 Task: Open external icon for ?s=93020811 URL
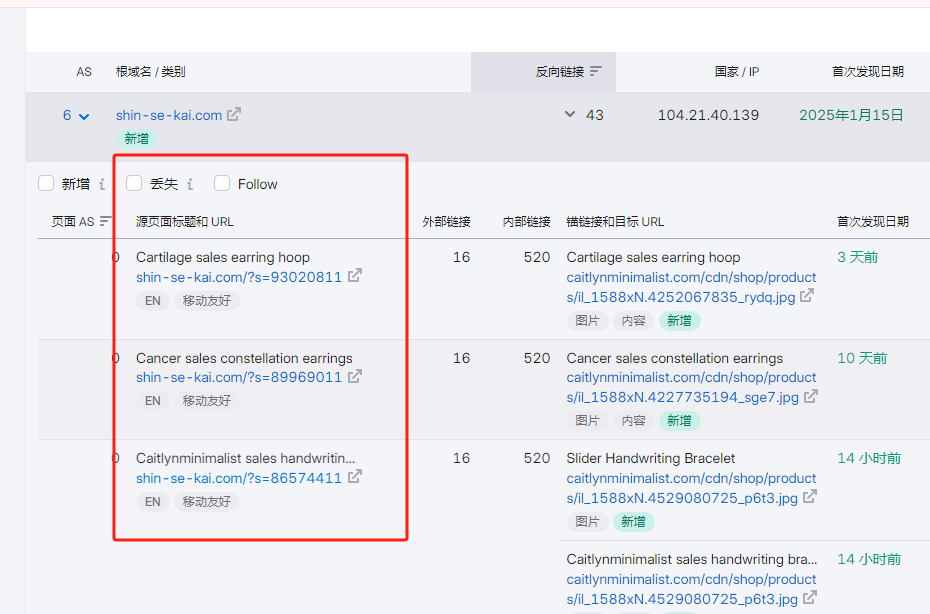355,276
